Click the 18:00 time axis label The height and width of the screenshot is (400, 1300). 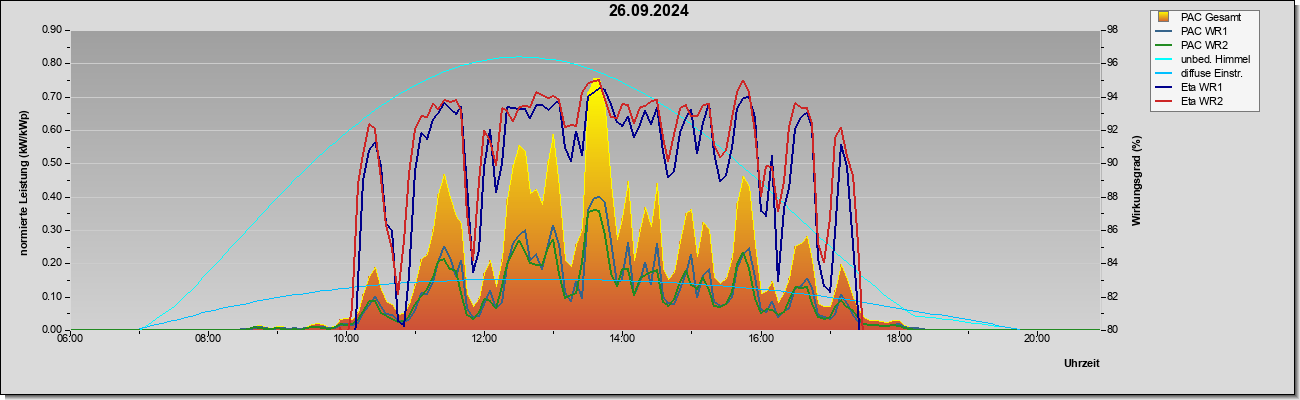coord(899,338)
